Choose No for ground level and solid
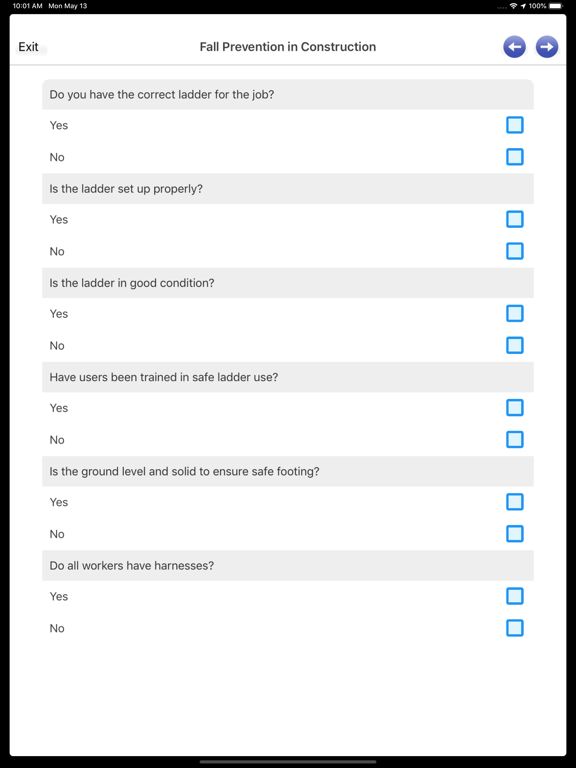 (515, 533)
